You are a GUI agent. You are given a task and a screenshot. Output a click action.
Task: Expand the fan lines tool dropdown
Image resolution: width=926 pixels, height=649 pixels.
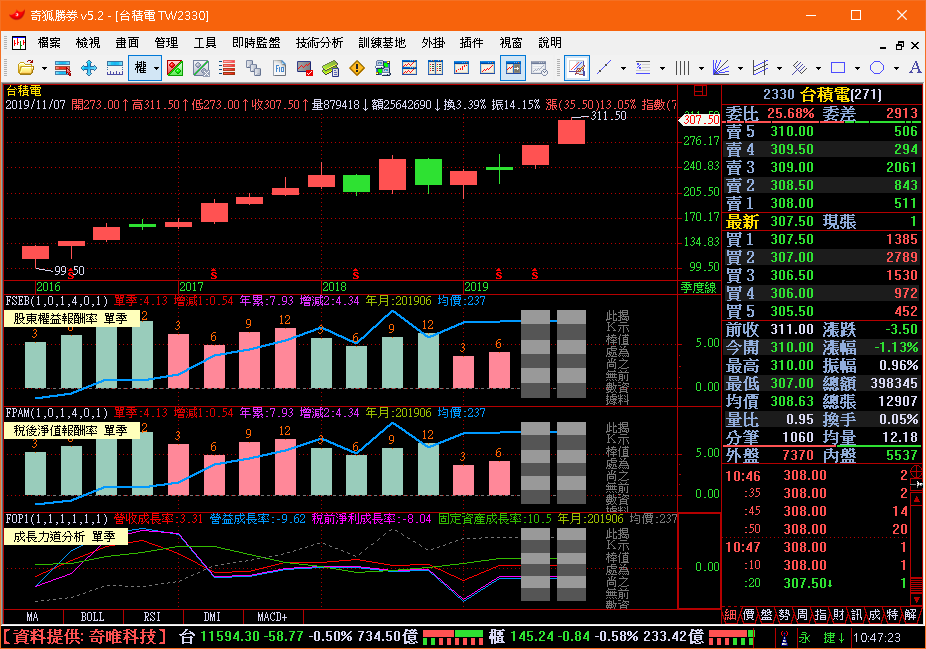pos(740,69)
